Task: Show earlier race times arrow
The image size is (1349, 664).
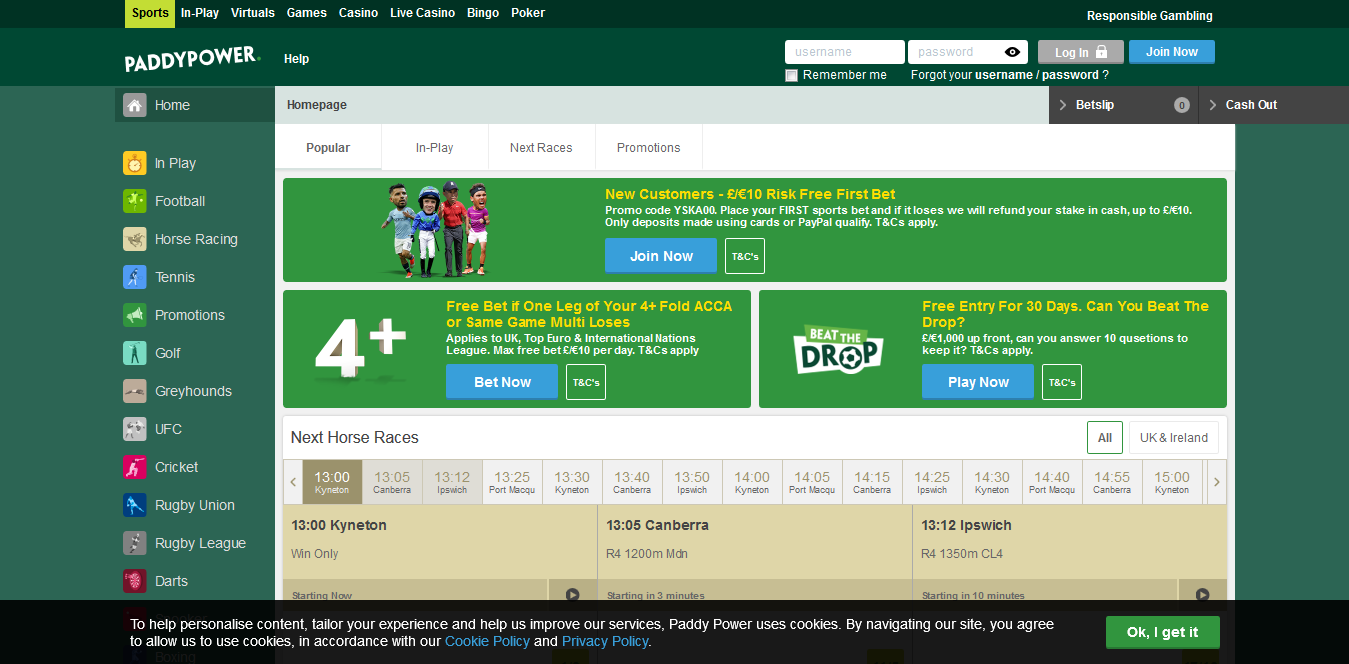Action: pyautogui.click(x=293, y=482)
